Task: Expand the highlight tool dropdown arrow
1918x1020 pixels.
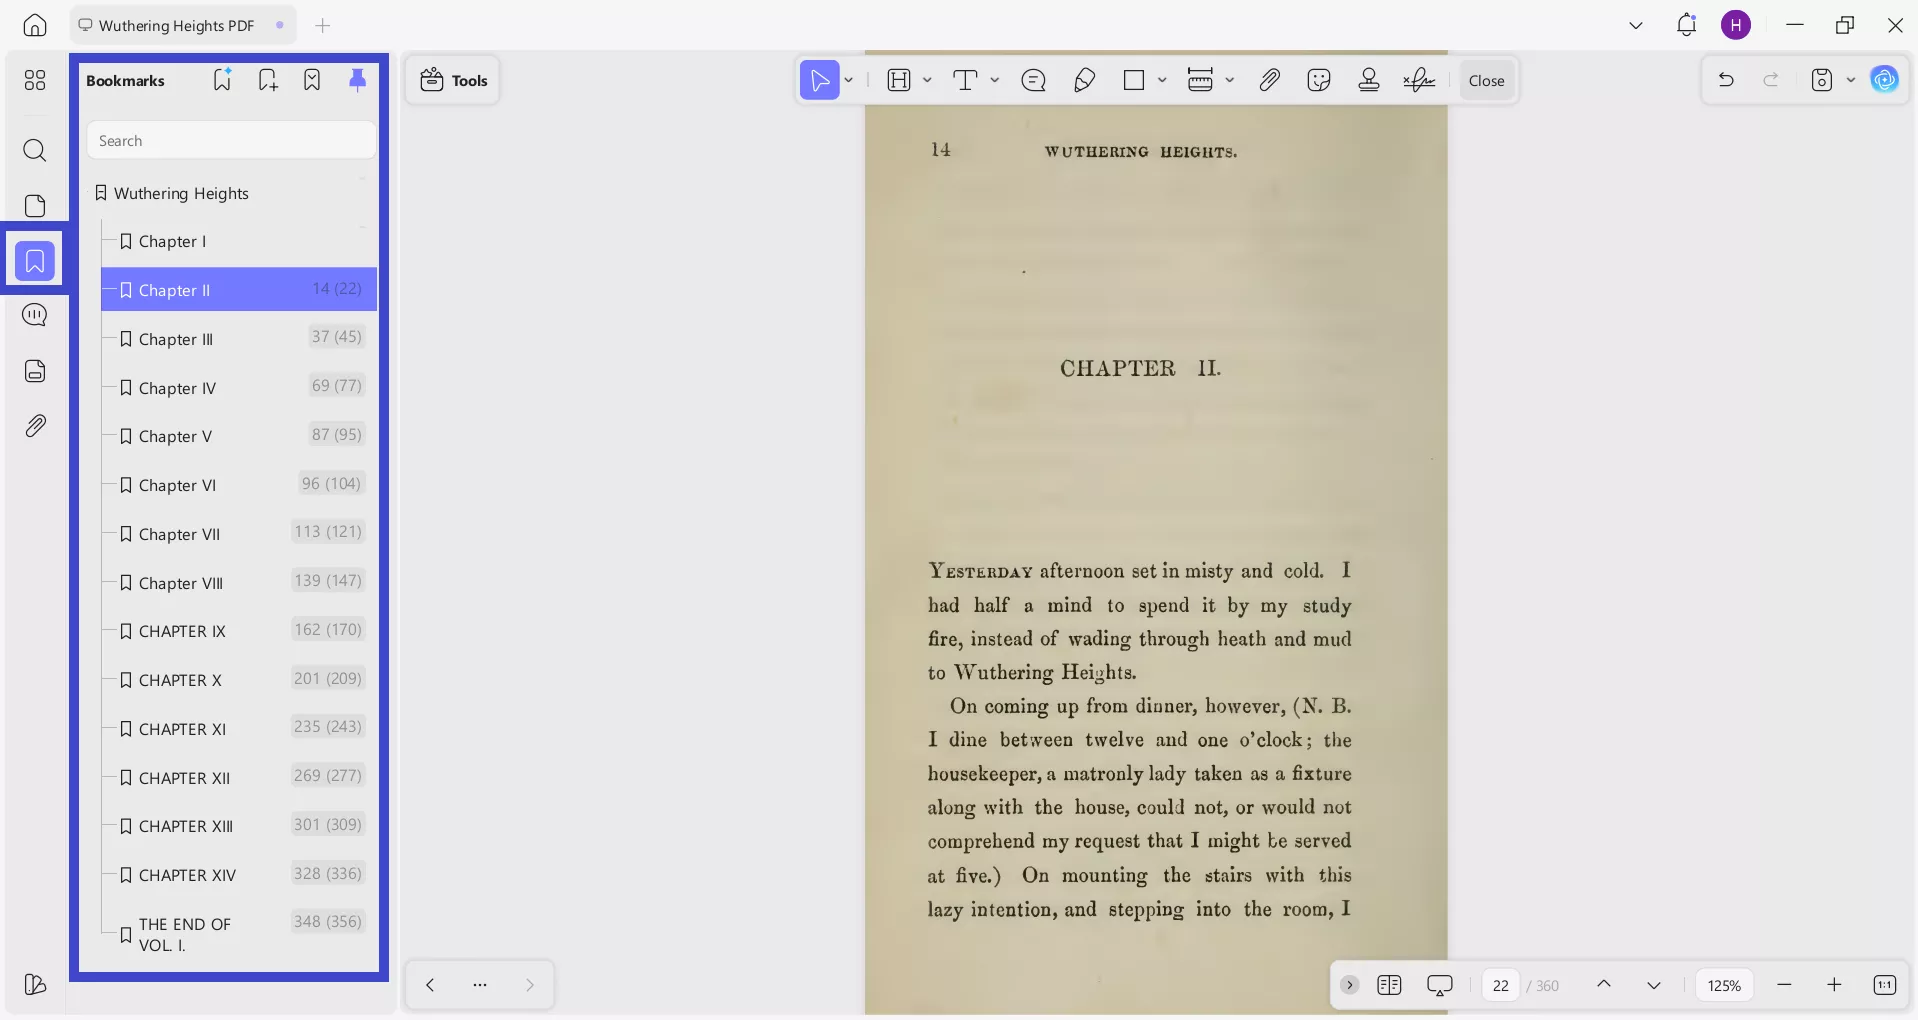Action: tap(928, 80)
